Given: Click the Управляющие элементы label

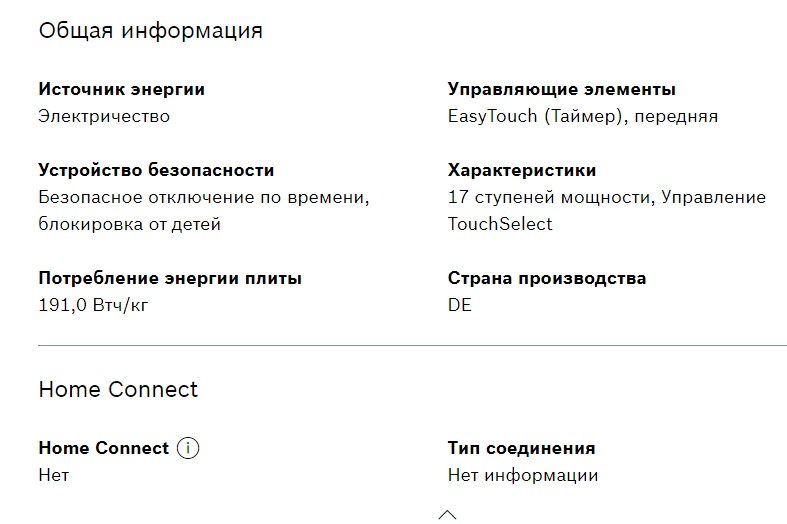Looking at the screenshot, I should [561, 89].
